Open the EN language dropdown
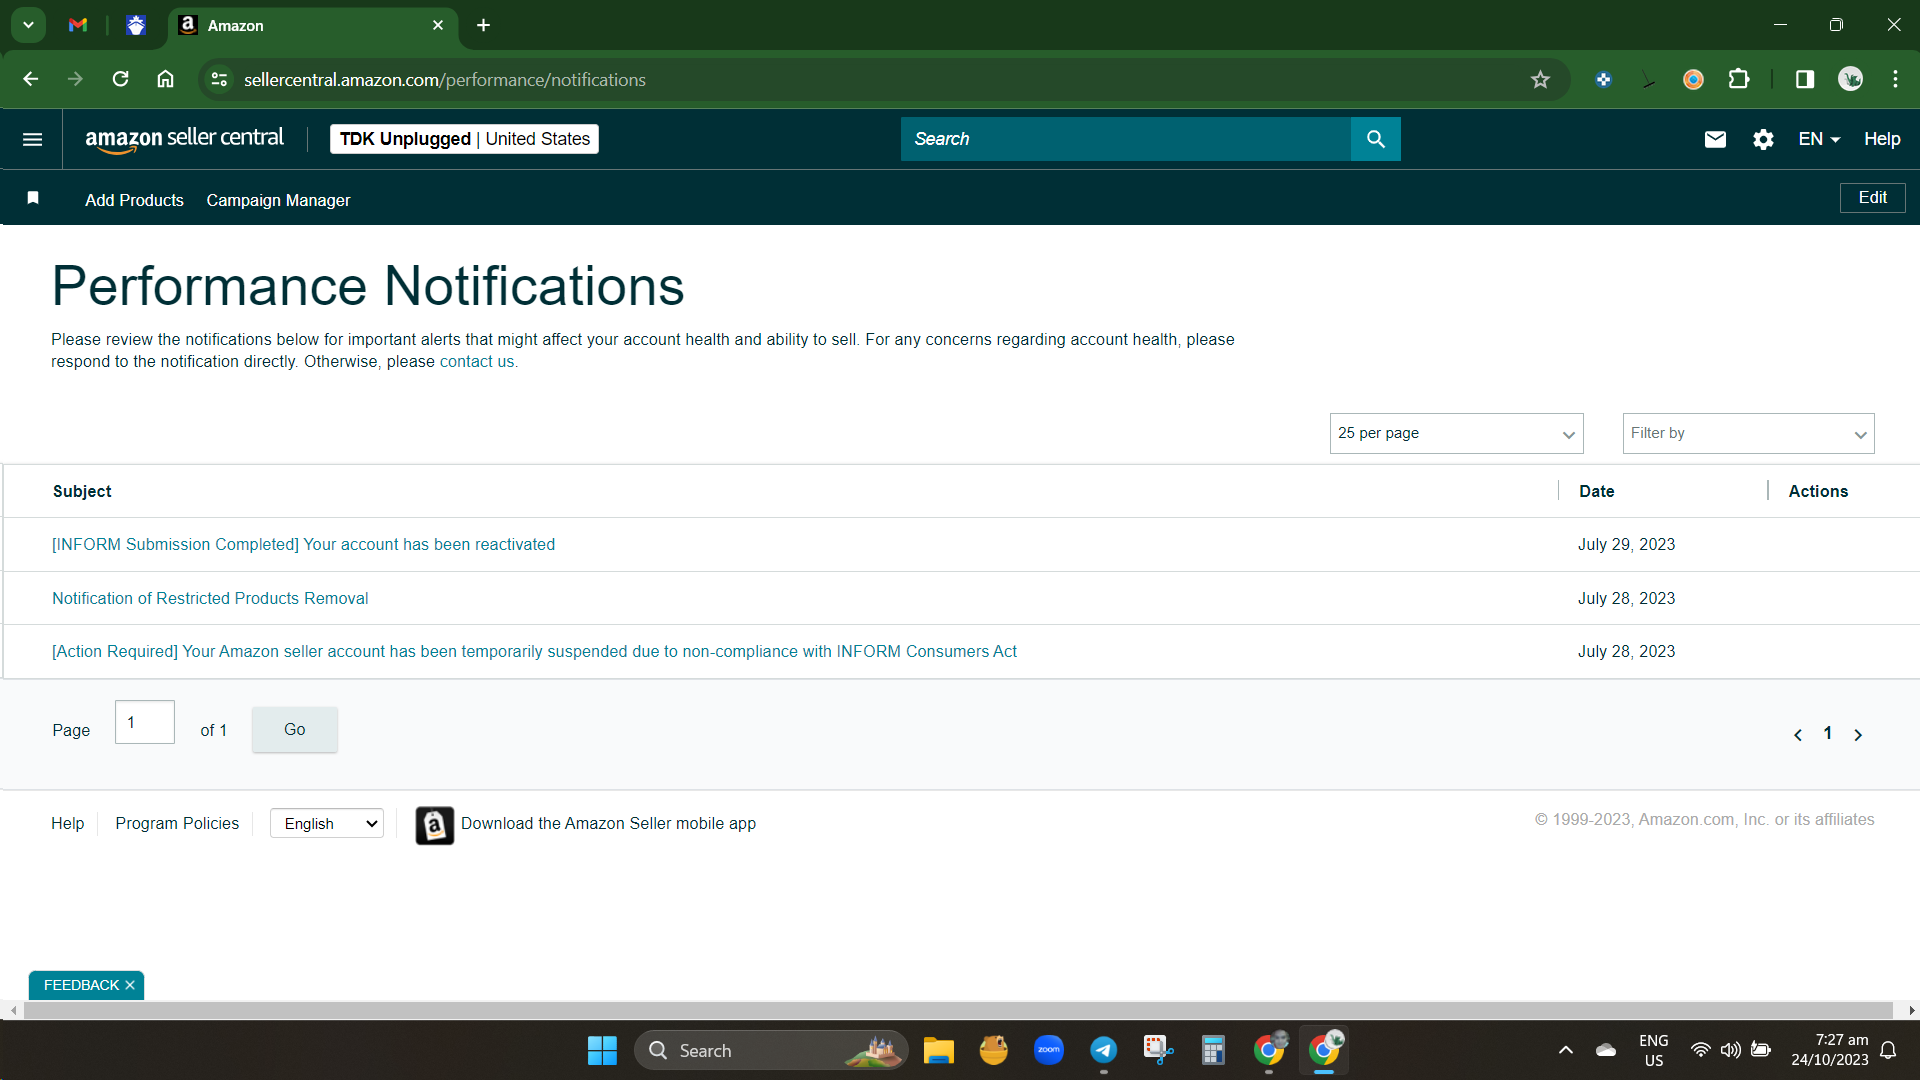1920x1080 pixels. pos(1818,139)
